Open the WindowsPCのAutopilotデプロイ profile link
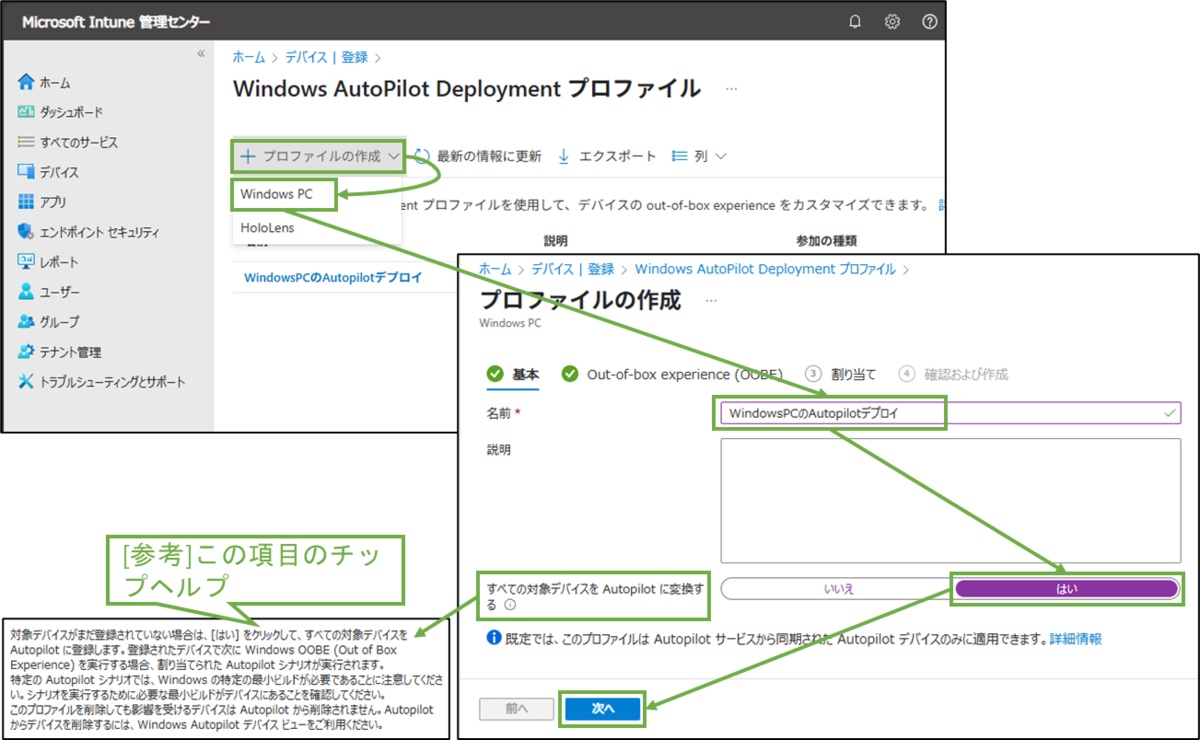Image resolution: width=1200 pixels, height=740 pixels. (x=333, y=278)
